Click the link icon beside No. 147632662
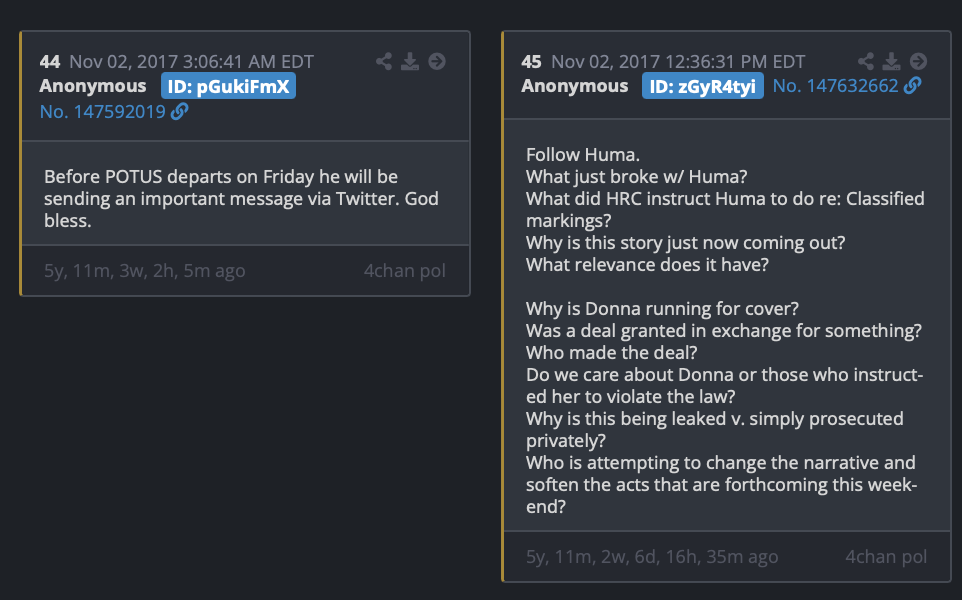The image size is (962, 600). [912, 86]
